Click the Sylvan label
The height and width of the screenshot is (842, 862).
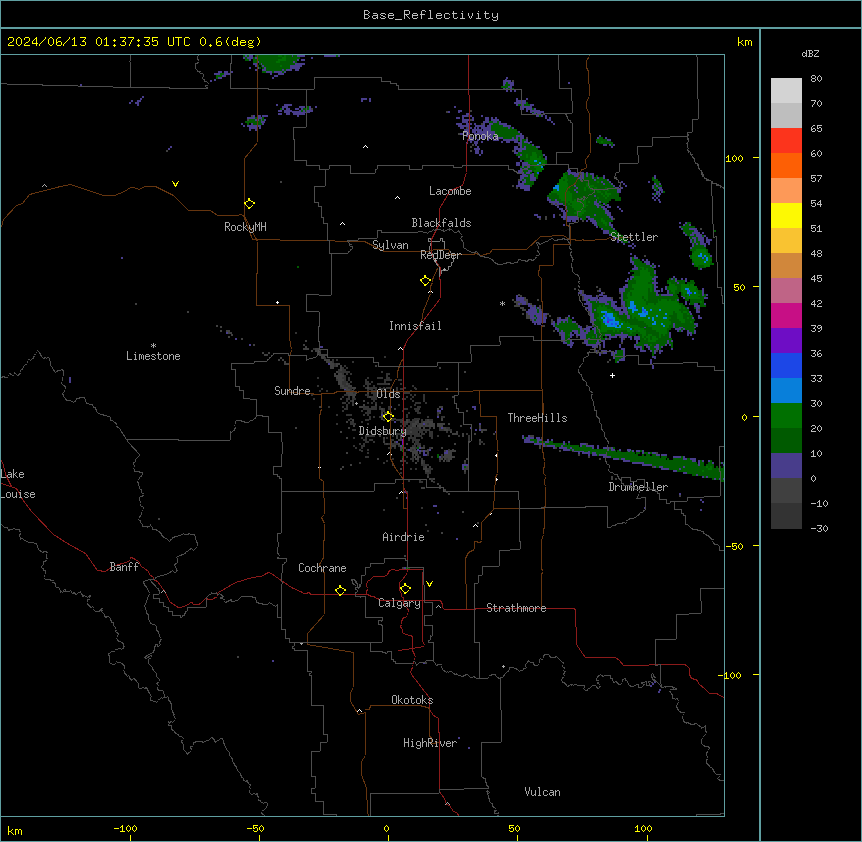point(390,246)
